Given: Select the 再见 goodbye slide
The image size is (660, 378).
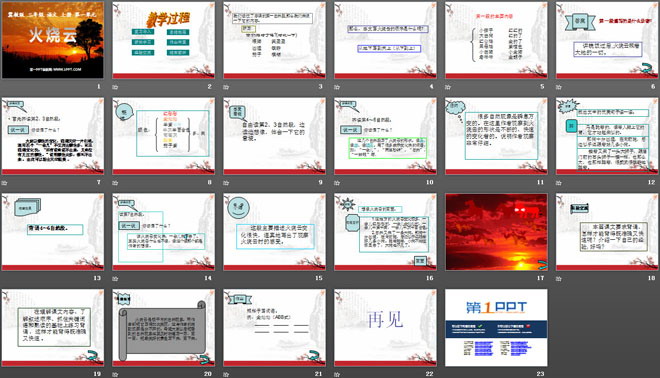Looking at the screenshot, I should [385, 327].
